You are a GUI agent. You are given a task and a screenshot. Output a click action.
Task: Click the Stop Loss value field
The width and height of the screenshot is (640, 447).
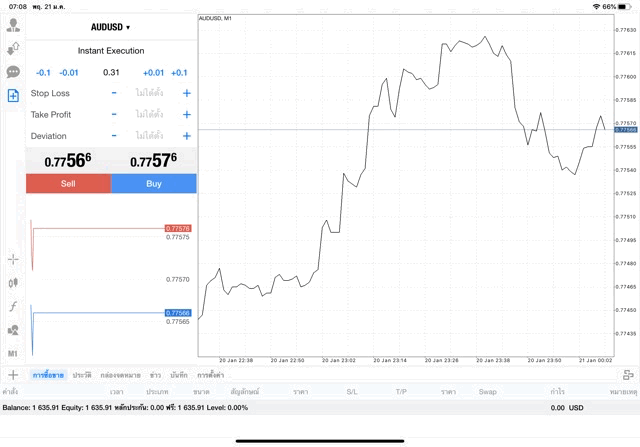(x=150, y=93)
